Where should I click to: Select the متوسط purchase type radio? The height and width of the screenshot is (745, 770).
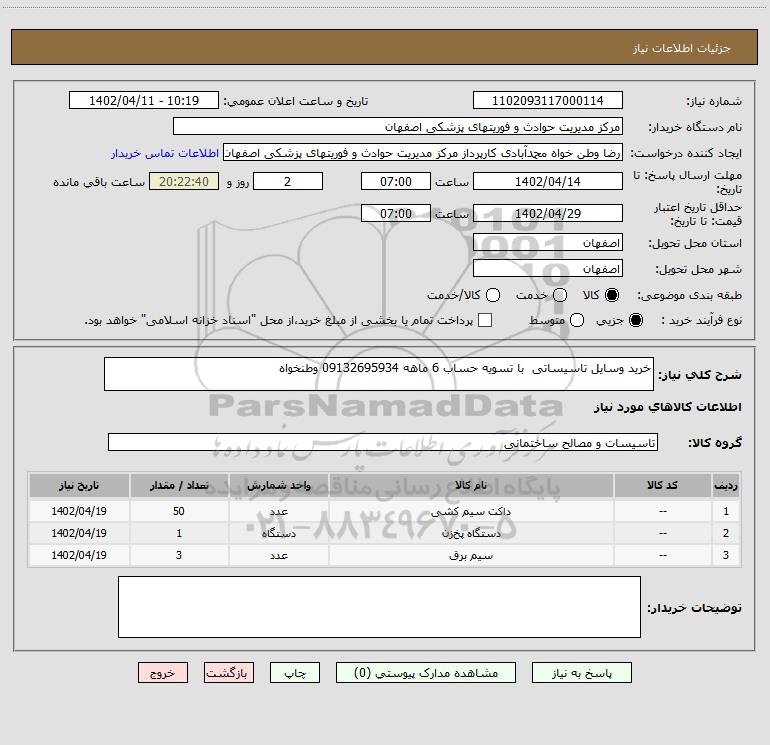pos(577,320)
